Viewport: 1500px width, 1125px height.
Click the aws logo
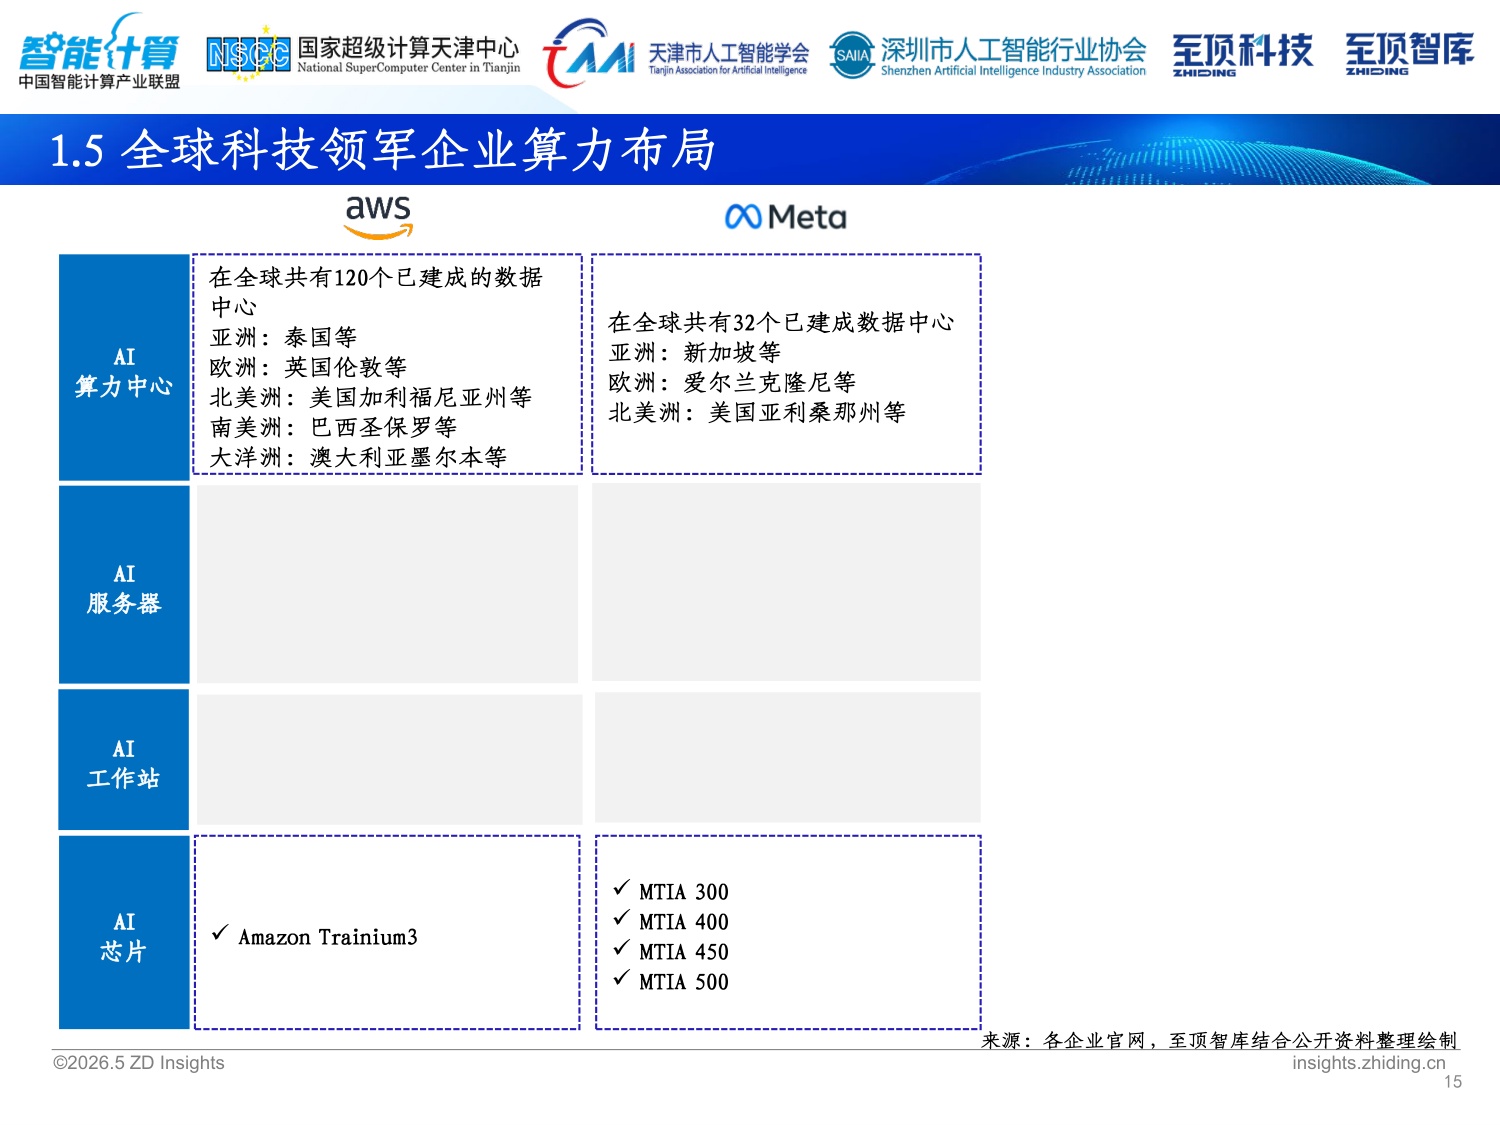click(x=378, y=217)
